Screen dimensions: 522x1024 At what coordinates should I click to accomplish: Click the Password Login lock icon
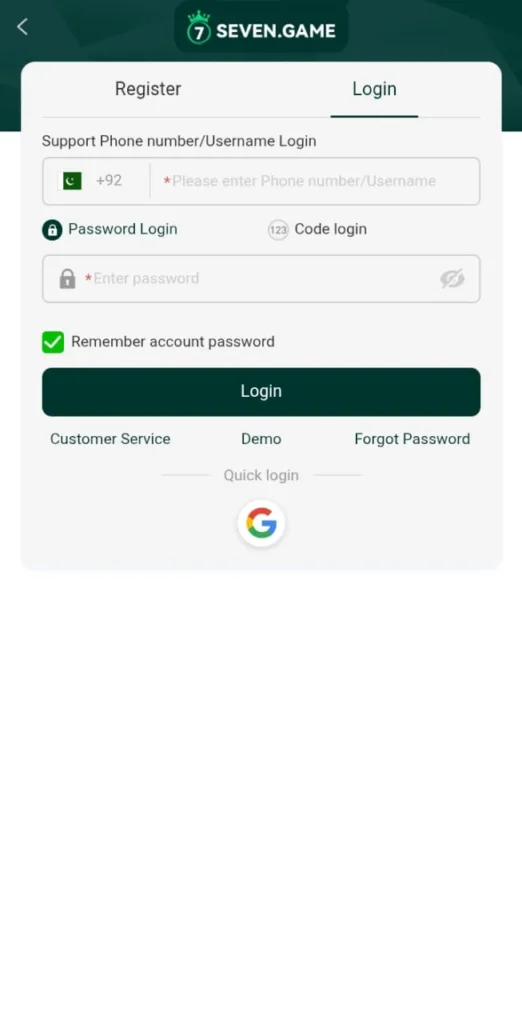52,230
